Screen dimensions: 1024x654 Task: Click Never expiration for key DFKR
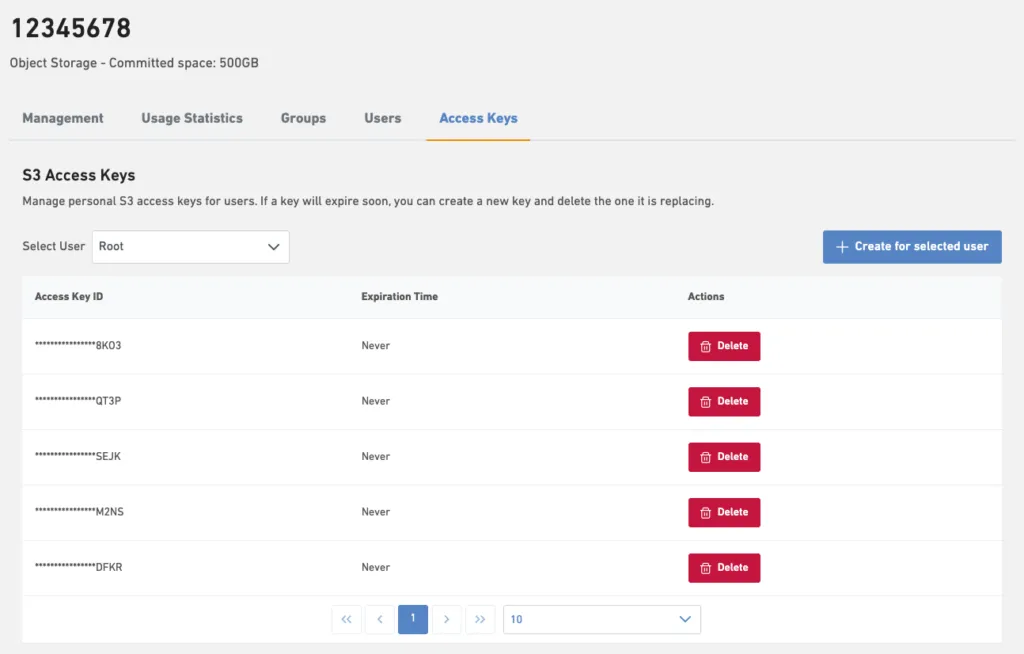click(376, 568)
